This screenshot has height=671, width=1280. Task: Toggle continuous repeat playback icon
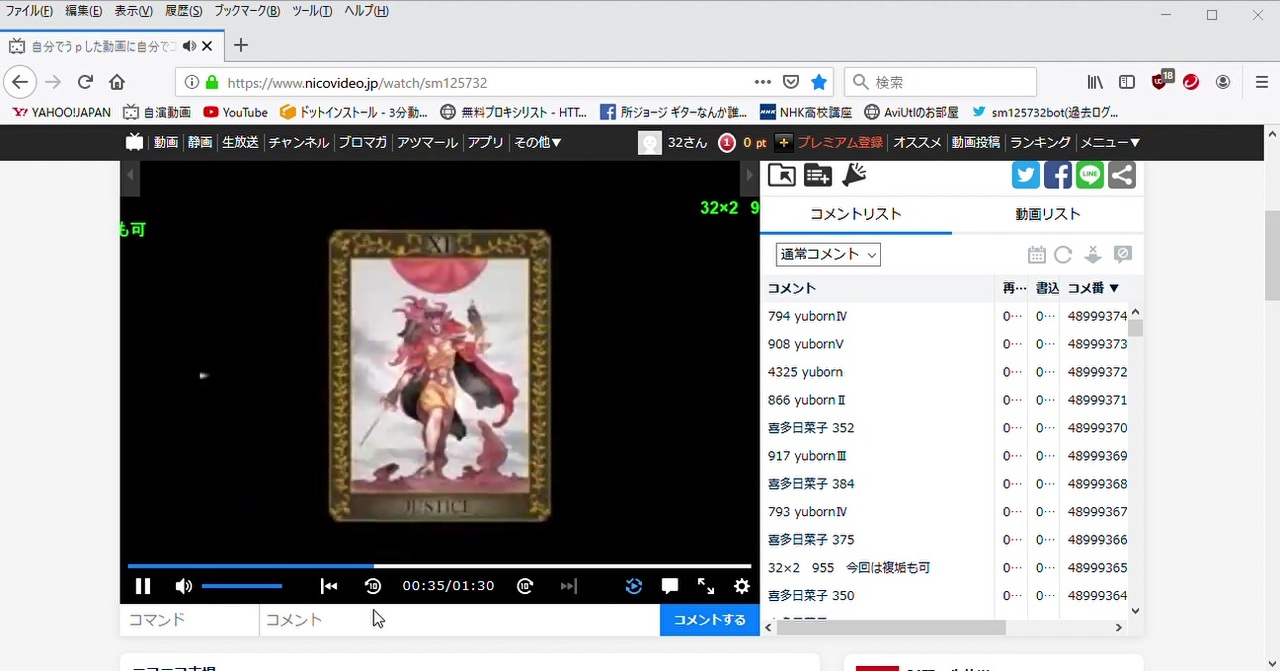click(634, 586)
